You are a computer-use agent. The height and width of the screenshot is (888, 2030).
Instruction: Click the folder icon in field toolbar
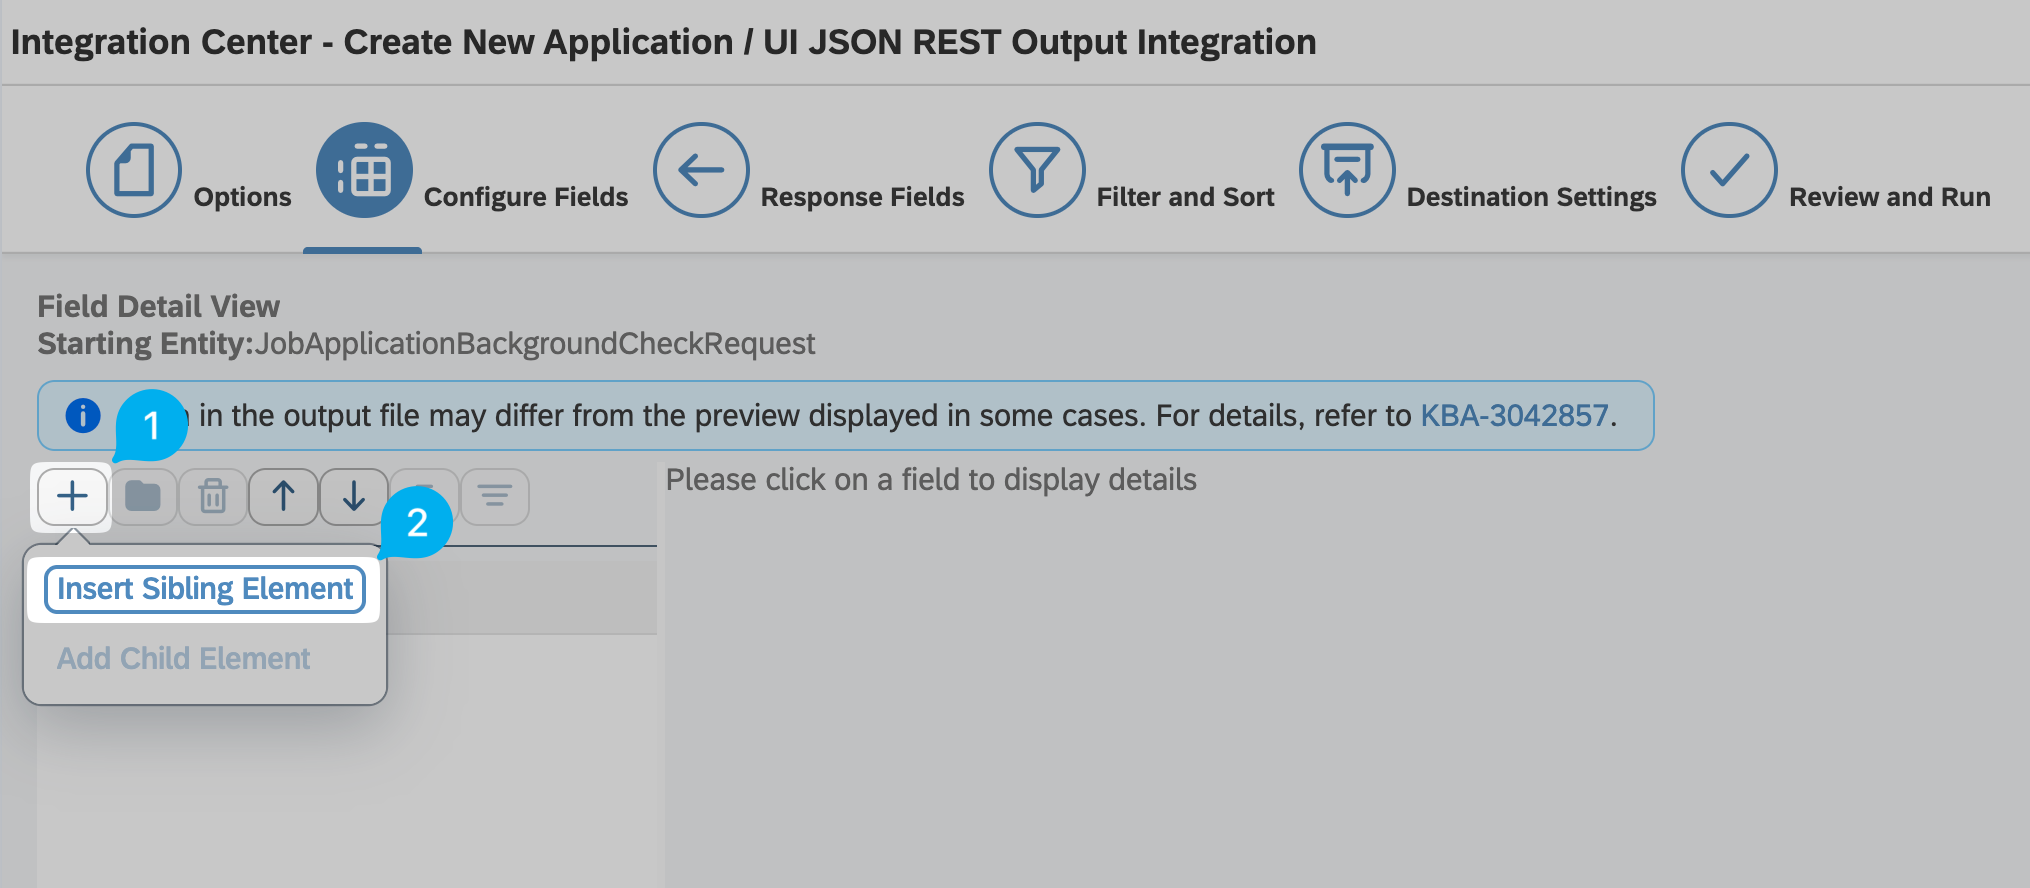click(x=143, y=497)
